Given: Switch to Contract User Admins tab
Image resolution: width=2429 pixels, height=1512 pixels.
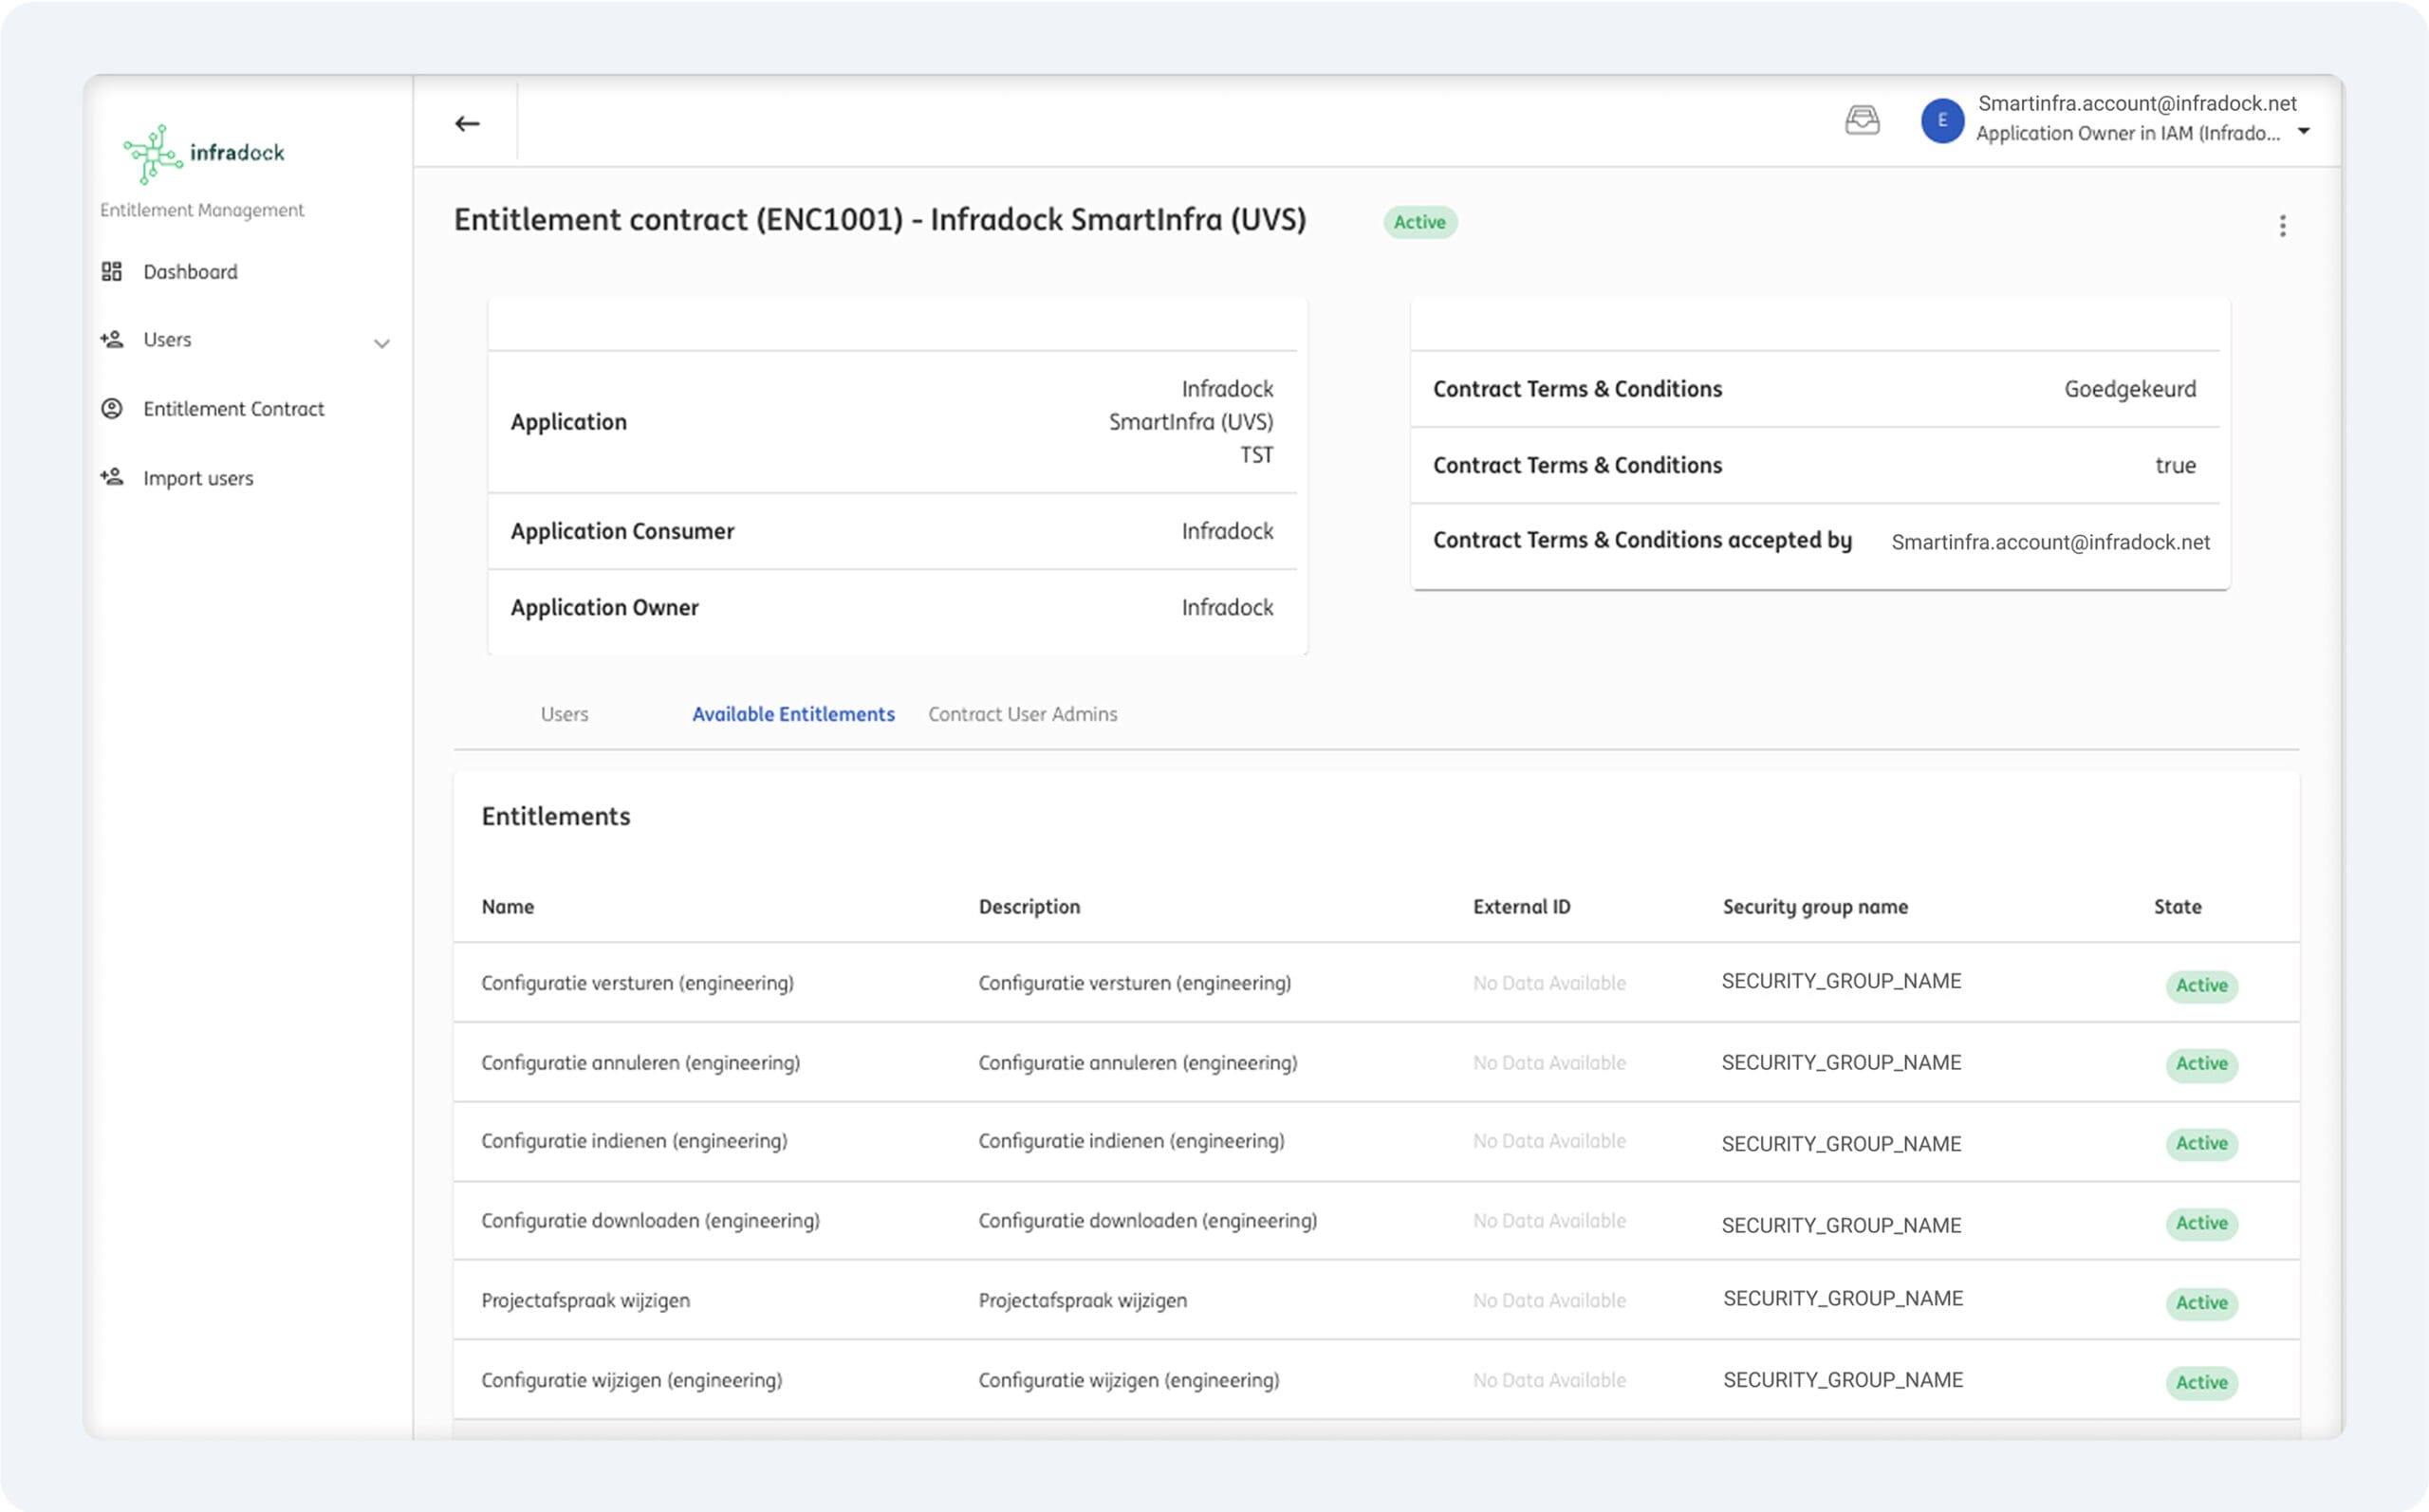Looking at the screenshot, I should [1022, 714].
